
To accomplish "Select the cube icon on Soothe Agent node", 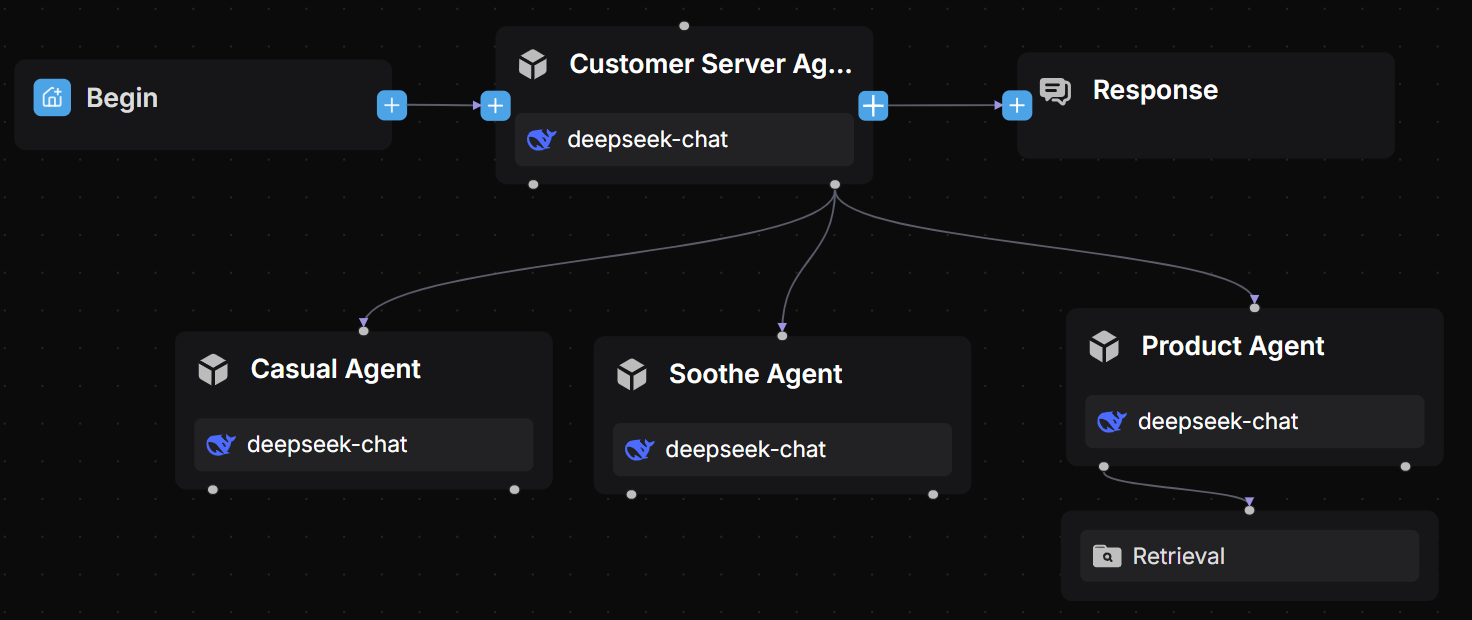I will pyautogui.click(x=631, y=374).
